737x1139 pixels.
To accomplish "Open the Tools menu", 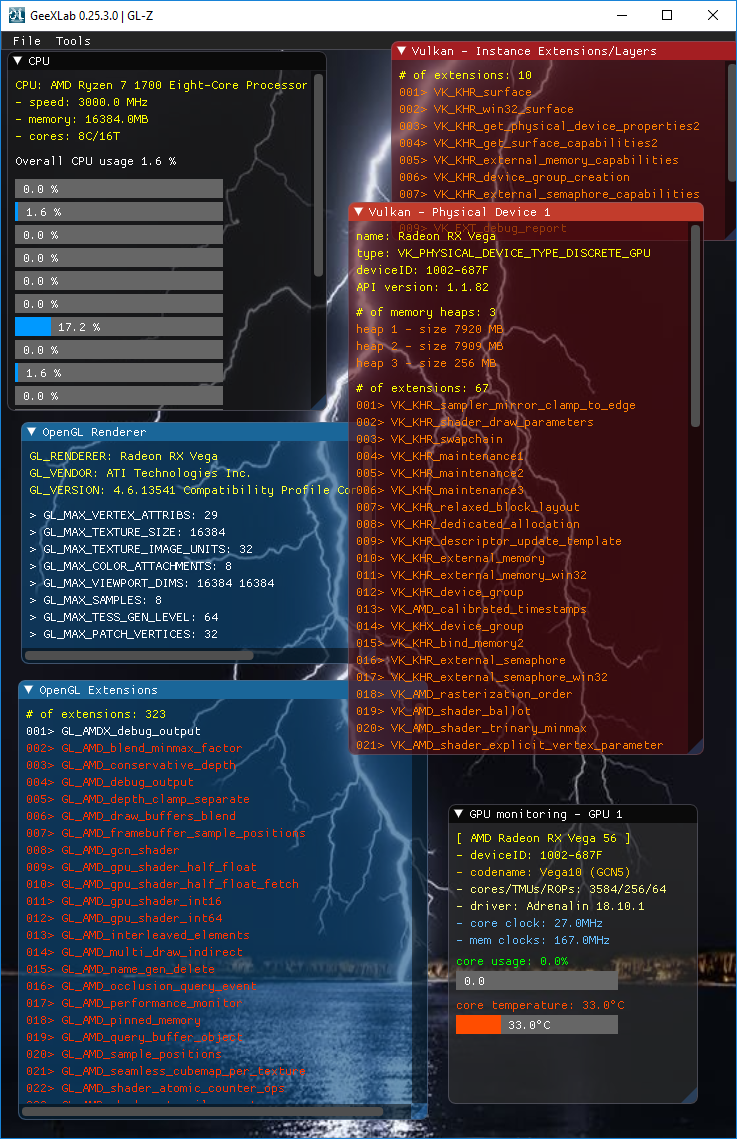I will (73, 41).
